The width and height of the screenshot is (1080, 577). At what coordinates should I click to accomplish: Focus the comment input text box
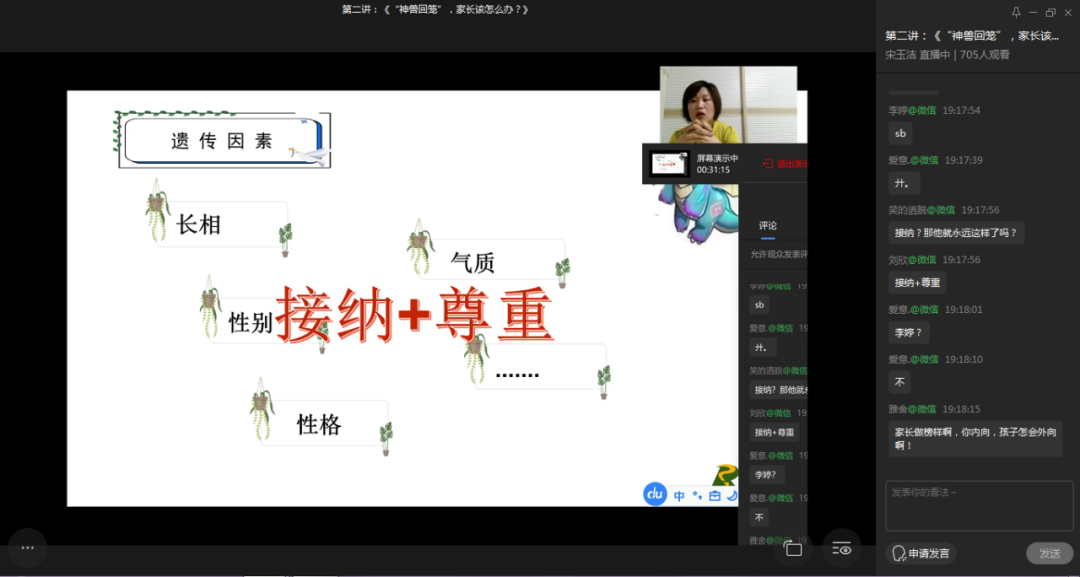979,505
